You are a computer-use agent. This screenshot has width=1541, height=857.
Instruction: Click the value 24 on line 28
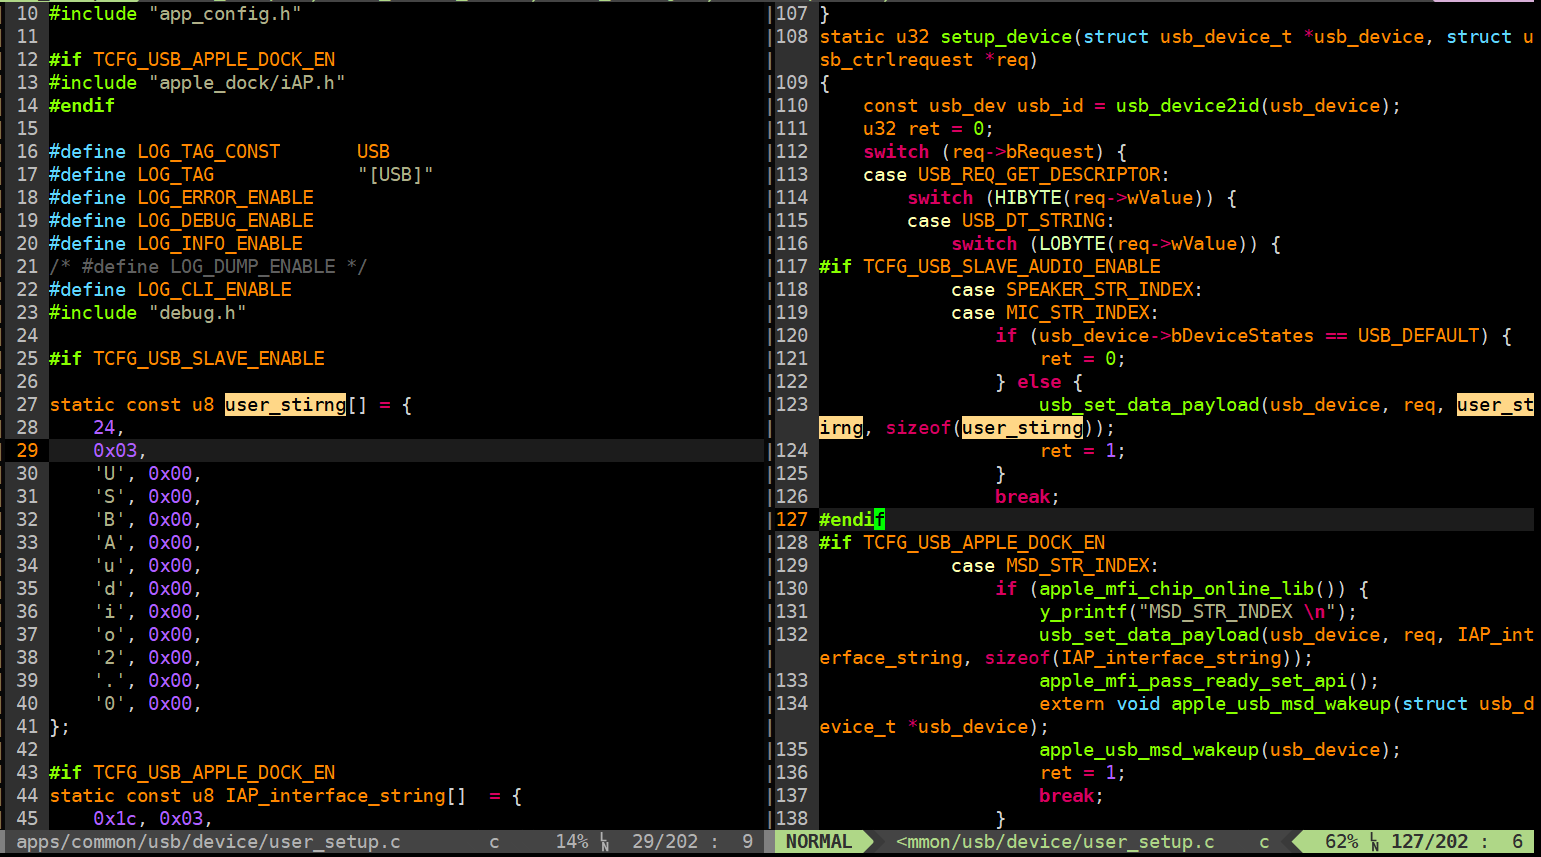104,428
